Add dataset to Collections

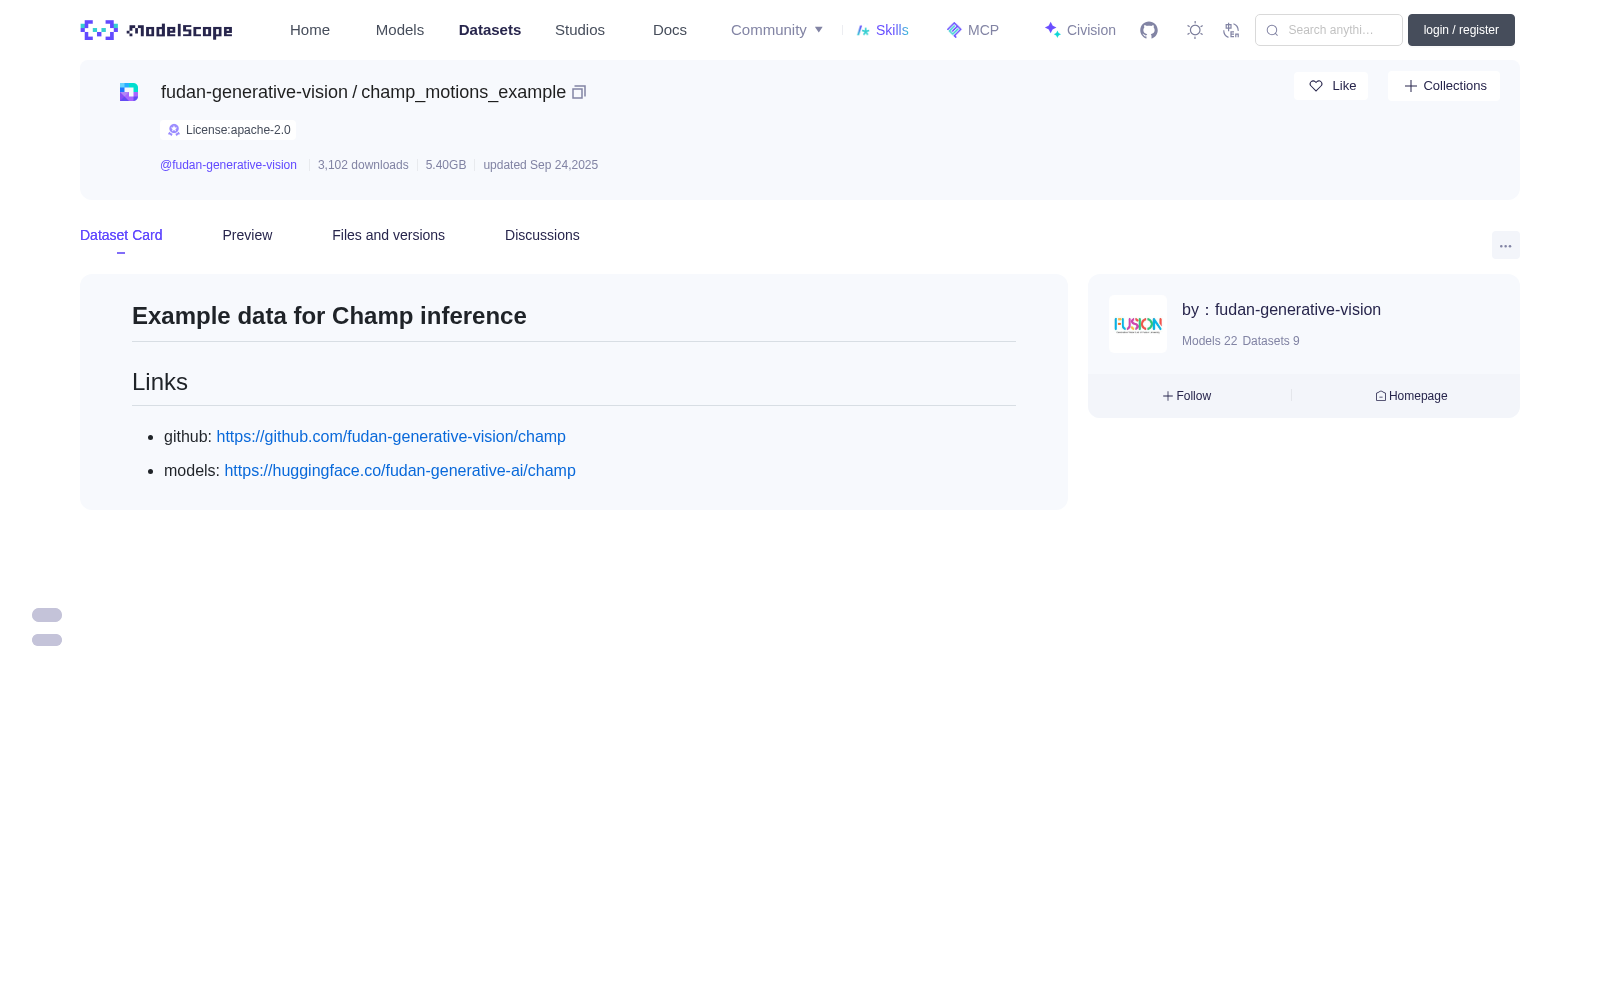[x=1444, y=86]
